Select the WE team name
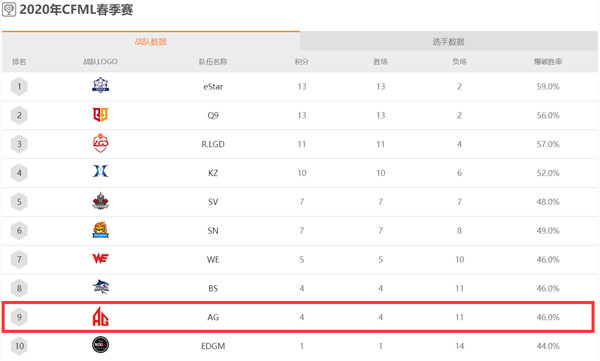The image size is (600, 361). (x=213, y=260)
